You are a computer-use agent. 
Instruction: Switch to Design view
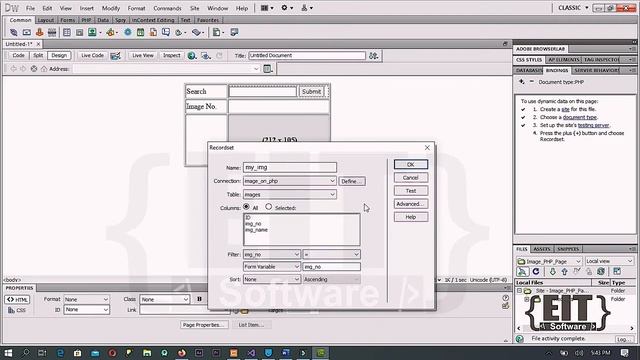tap(59, 56)
